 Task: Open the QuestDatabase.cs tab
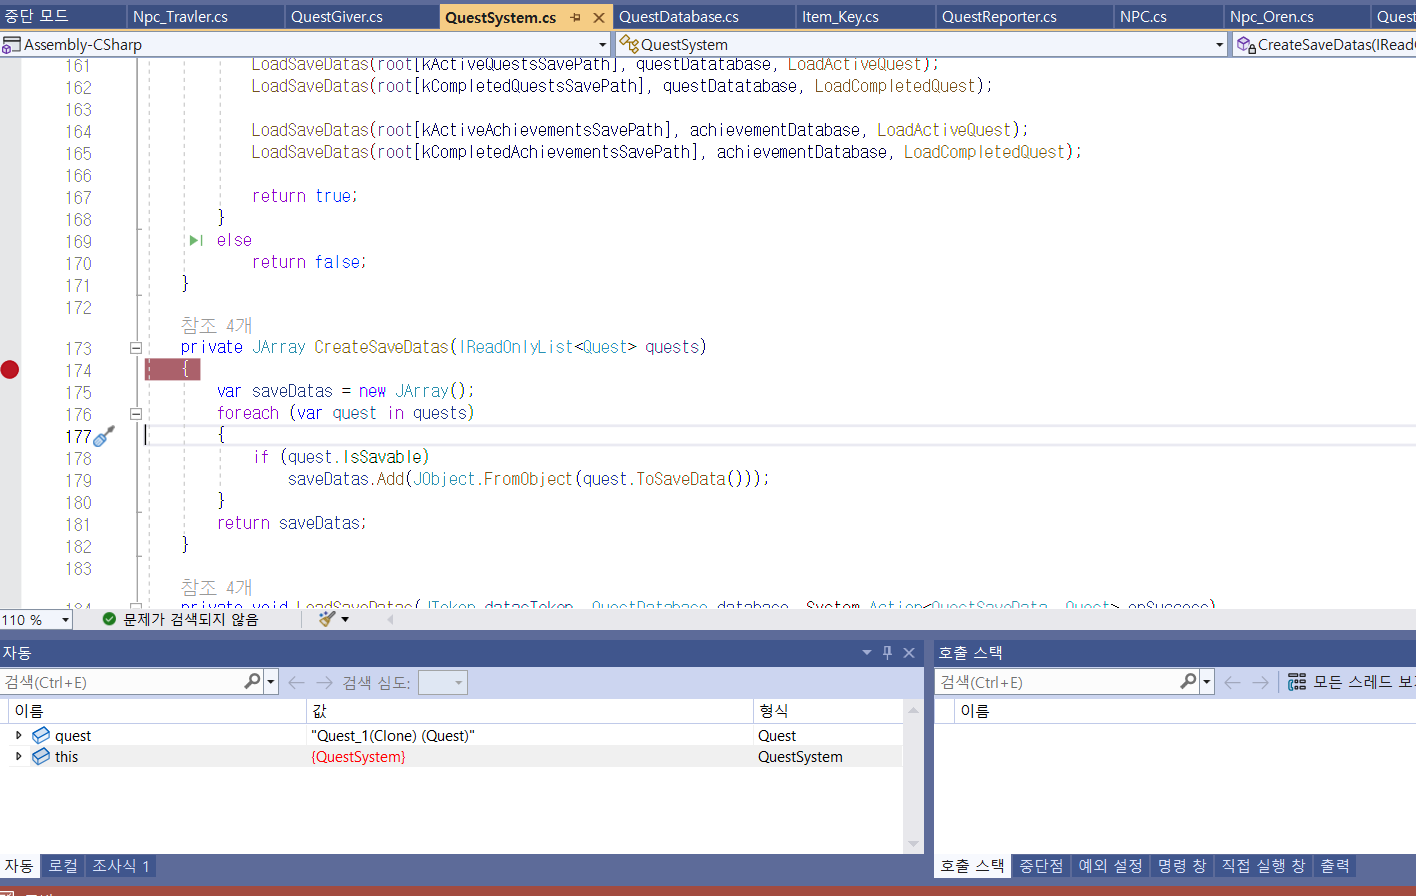[x=679, y=17]
